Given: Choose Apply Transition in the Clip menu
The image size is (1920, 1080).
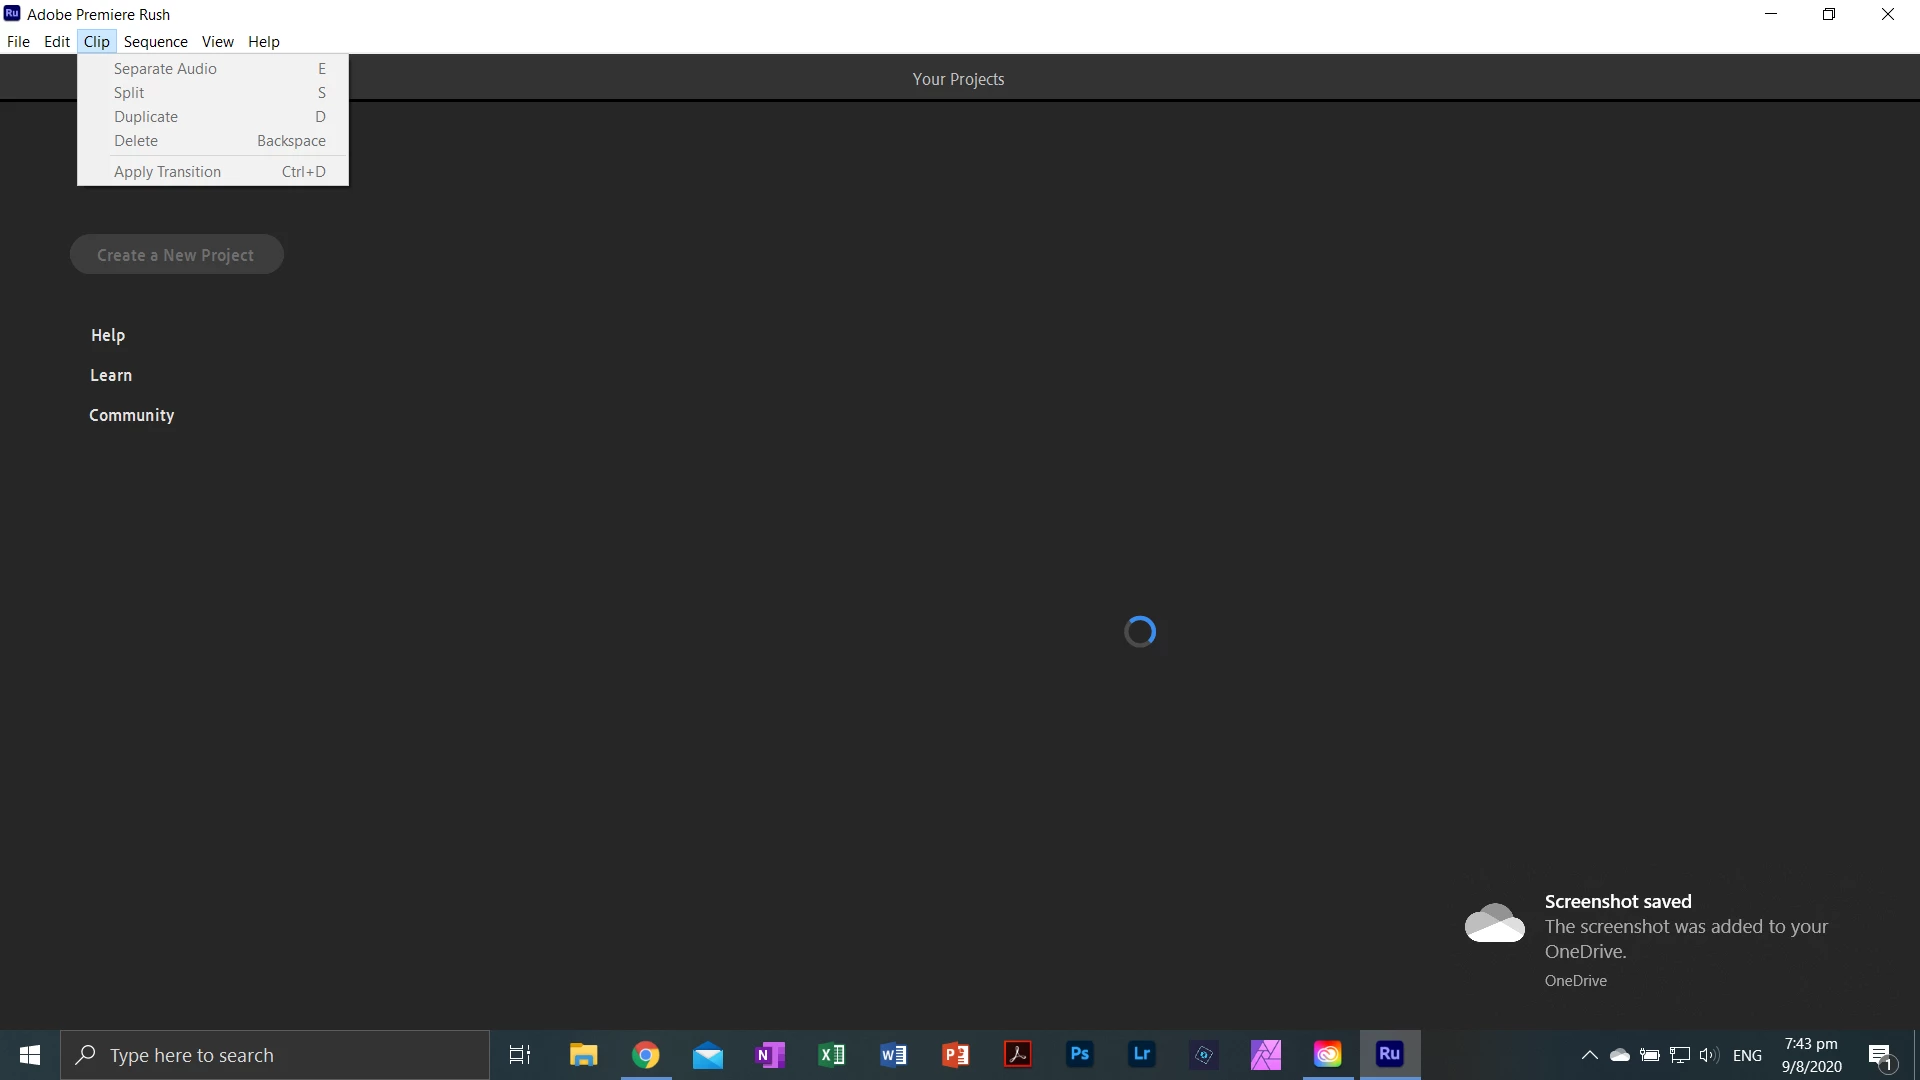Looking at the screenshot, I should [x=167, y=171].
